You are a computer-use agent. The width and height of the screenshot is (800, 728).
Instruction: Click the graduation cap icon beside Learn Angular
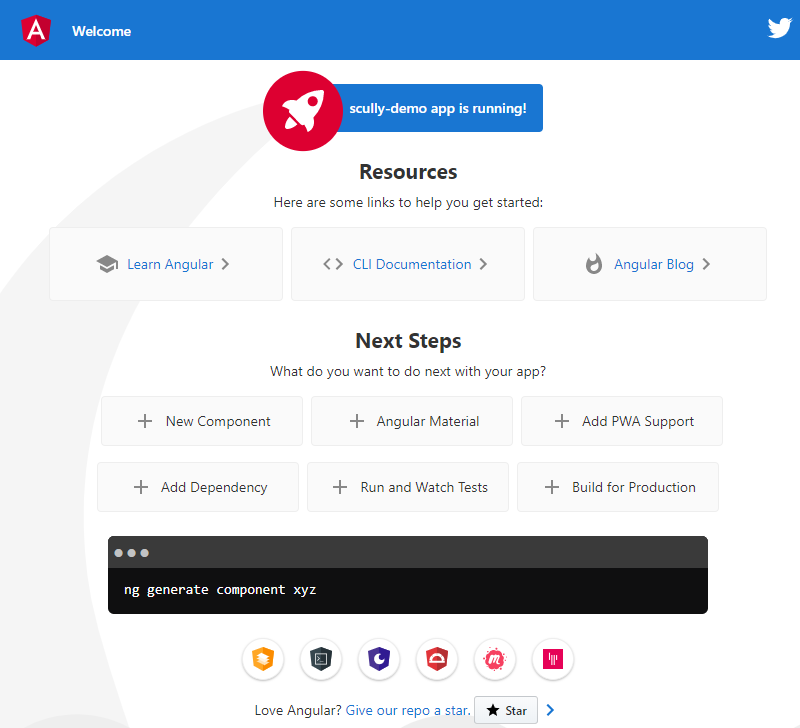107,264
